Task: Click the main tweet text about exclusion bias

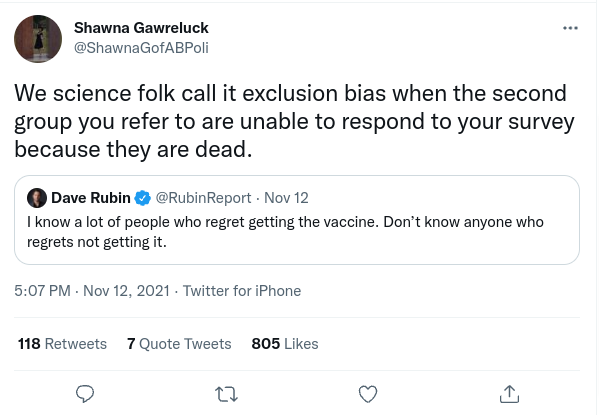Action: (294, 121)
